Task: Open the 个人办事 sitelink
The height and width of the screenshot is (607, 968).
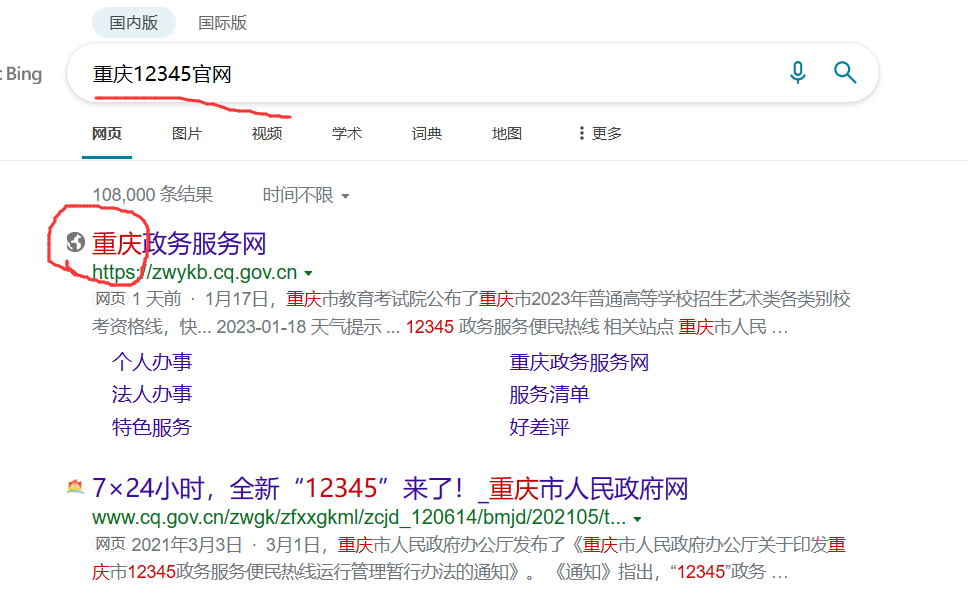Action: pos(152,362)
